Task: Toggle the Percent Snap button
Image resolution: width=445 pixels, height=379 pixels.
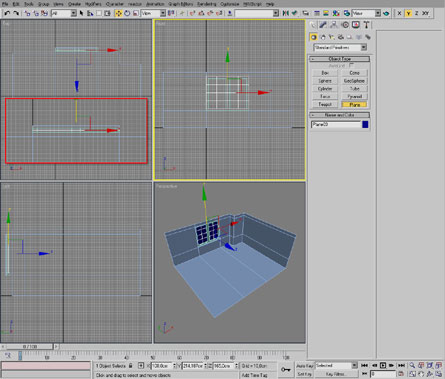Action: 210,13
